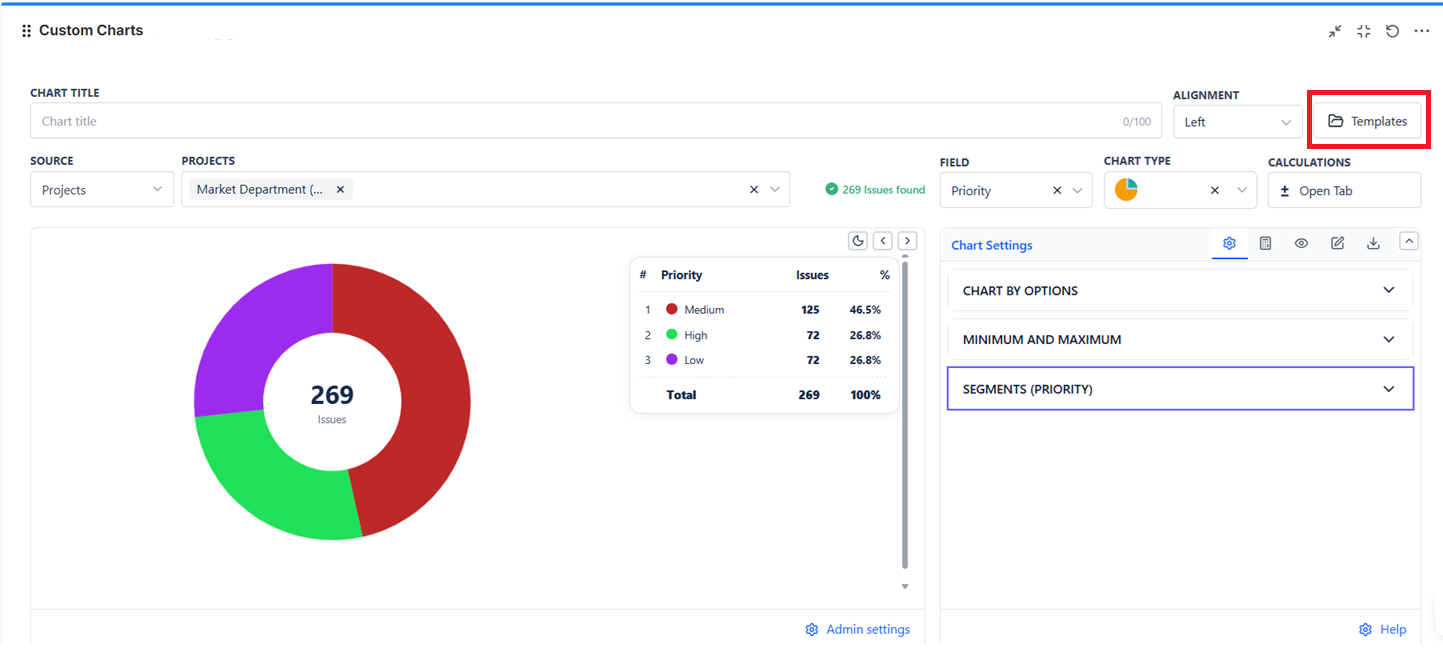Click the green High legend color dot
Viewport: 1443px width, 658px height.
(672, 335)
